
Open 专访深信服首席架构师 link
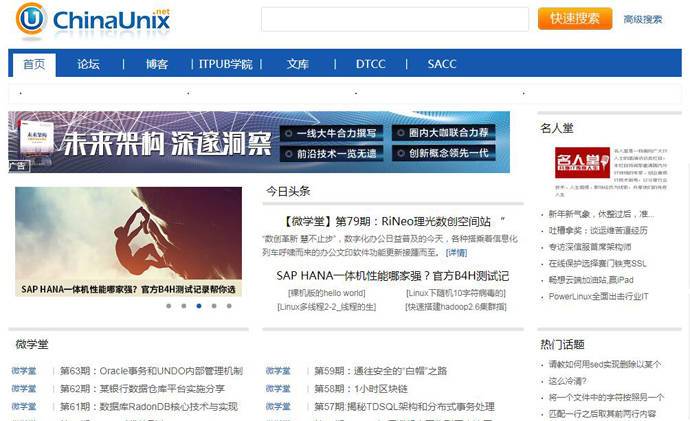coord(590,247)
